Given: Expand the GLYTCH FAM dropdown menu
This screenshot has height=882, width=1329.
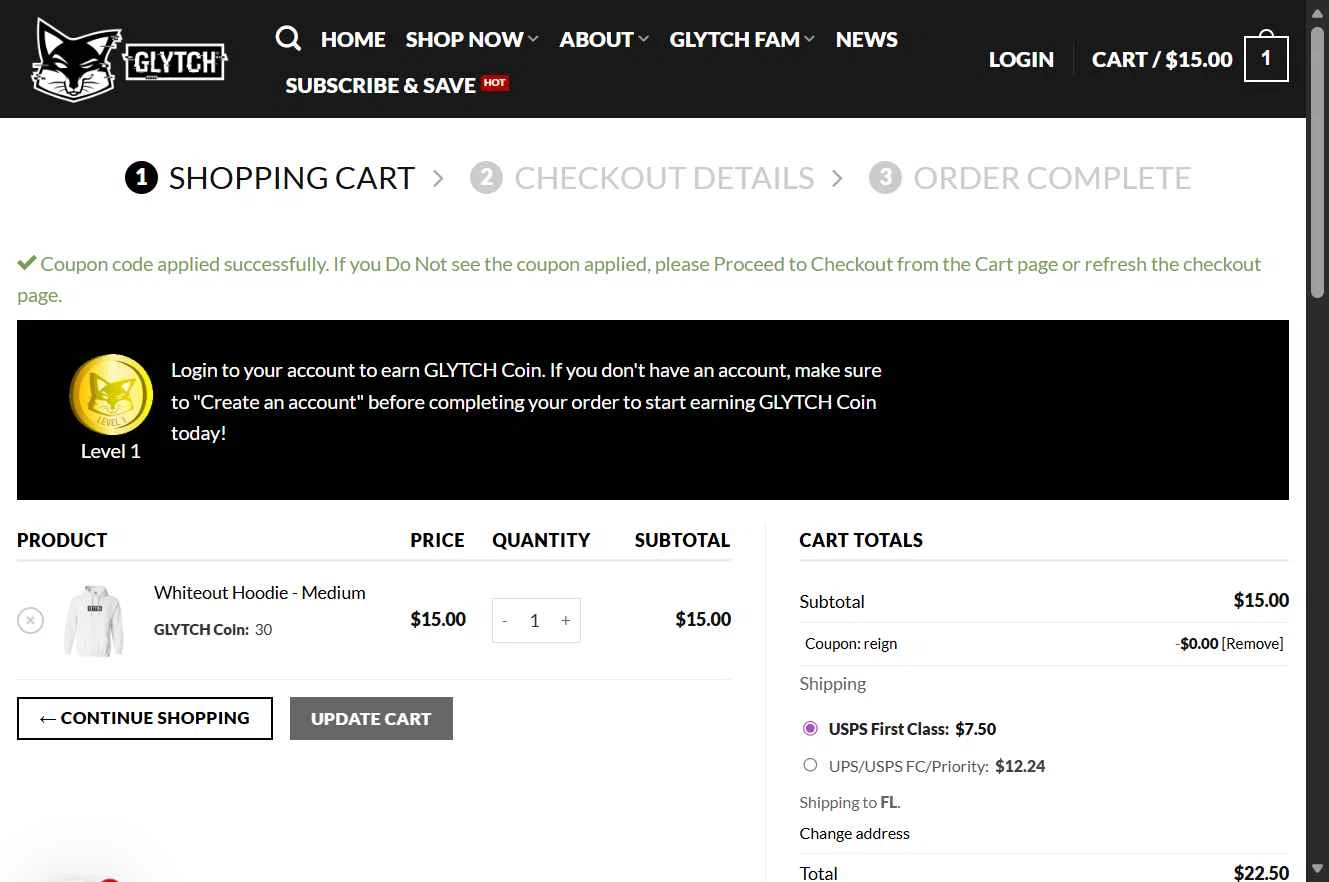Looking at the screenshot, I should click(742, 40).
